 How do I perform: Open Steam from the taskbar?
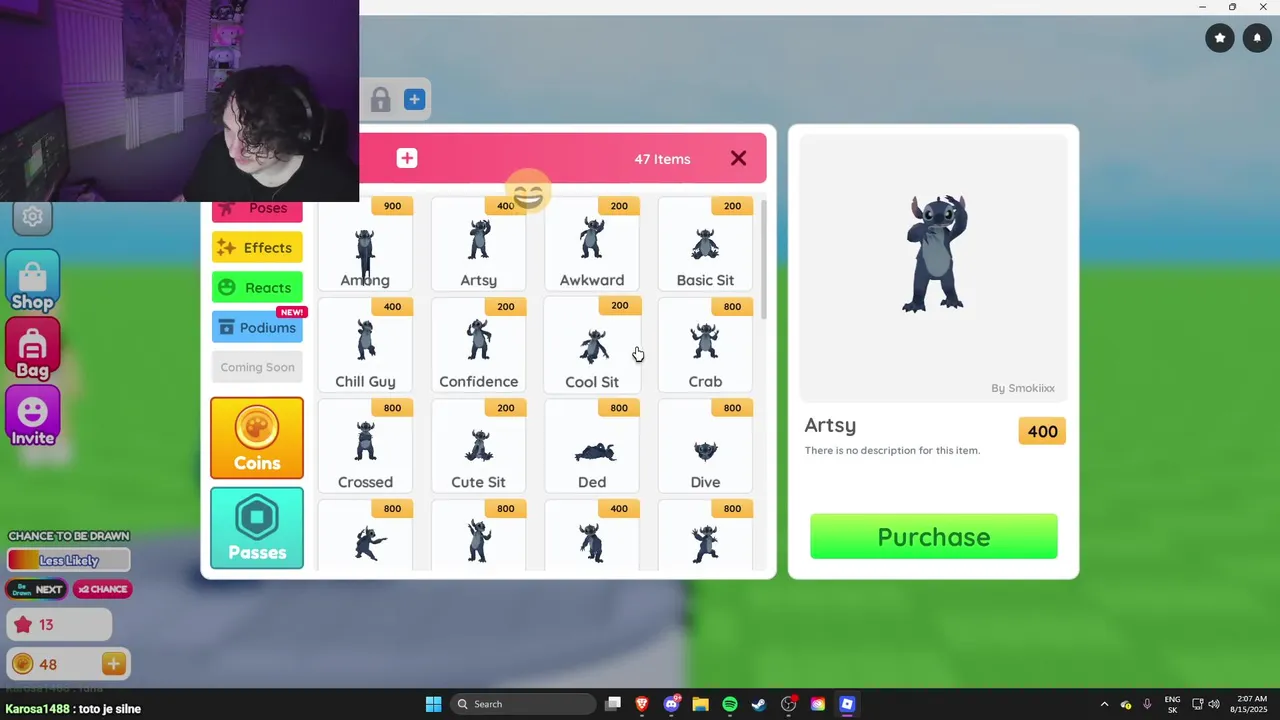[758, 704]
